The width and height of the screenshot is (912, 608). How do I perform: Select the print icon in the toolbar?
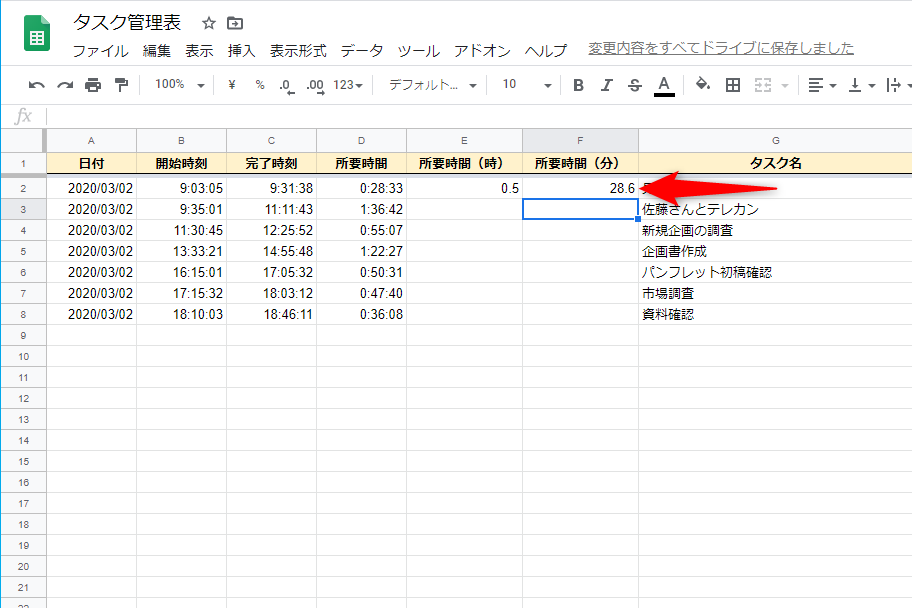(x=90, y=85)
